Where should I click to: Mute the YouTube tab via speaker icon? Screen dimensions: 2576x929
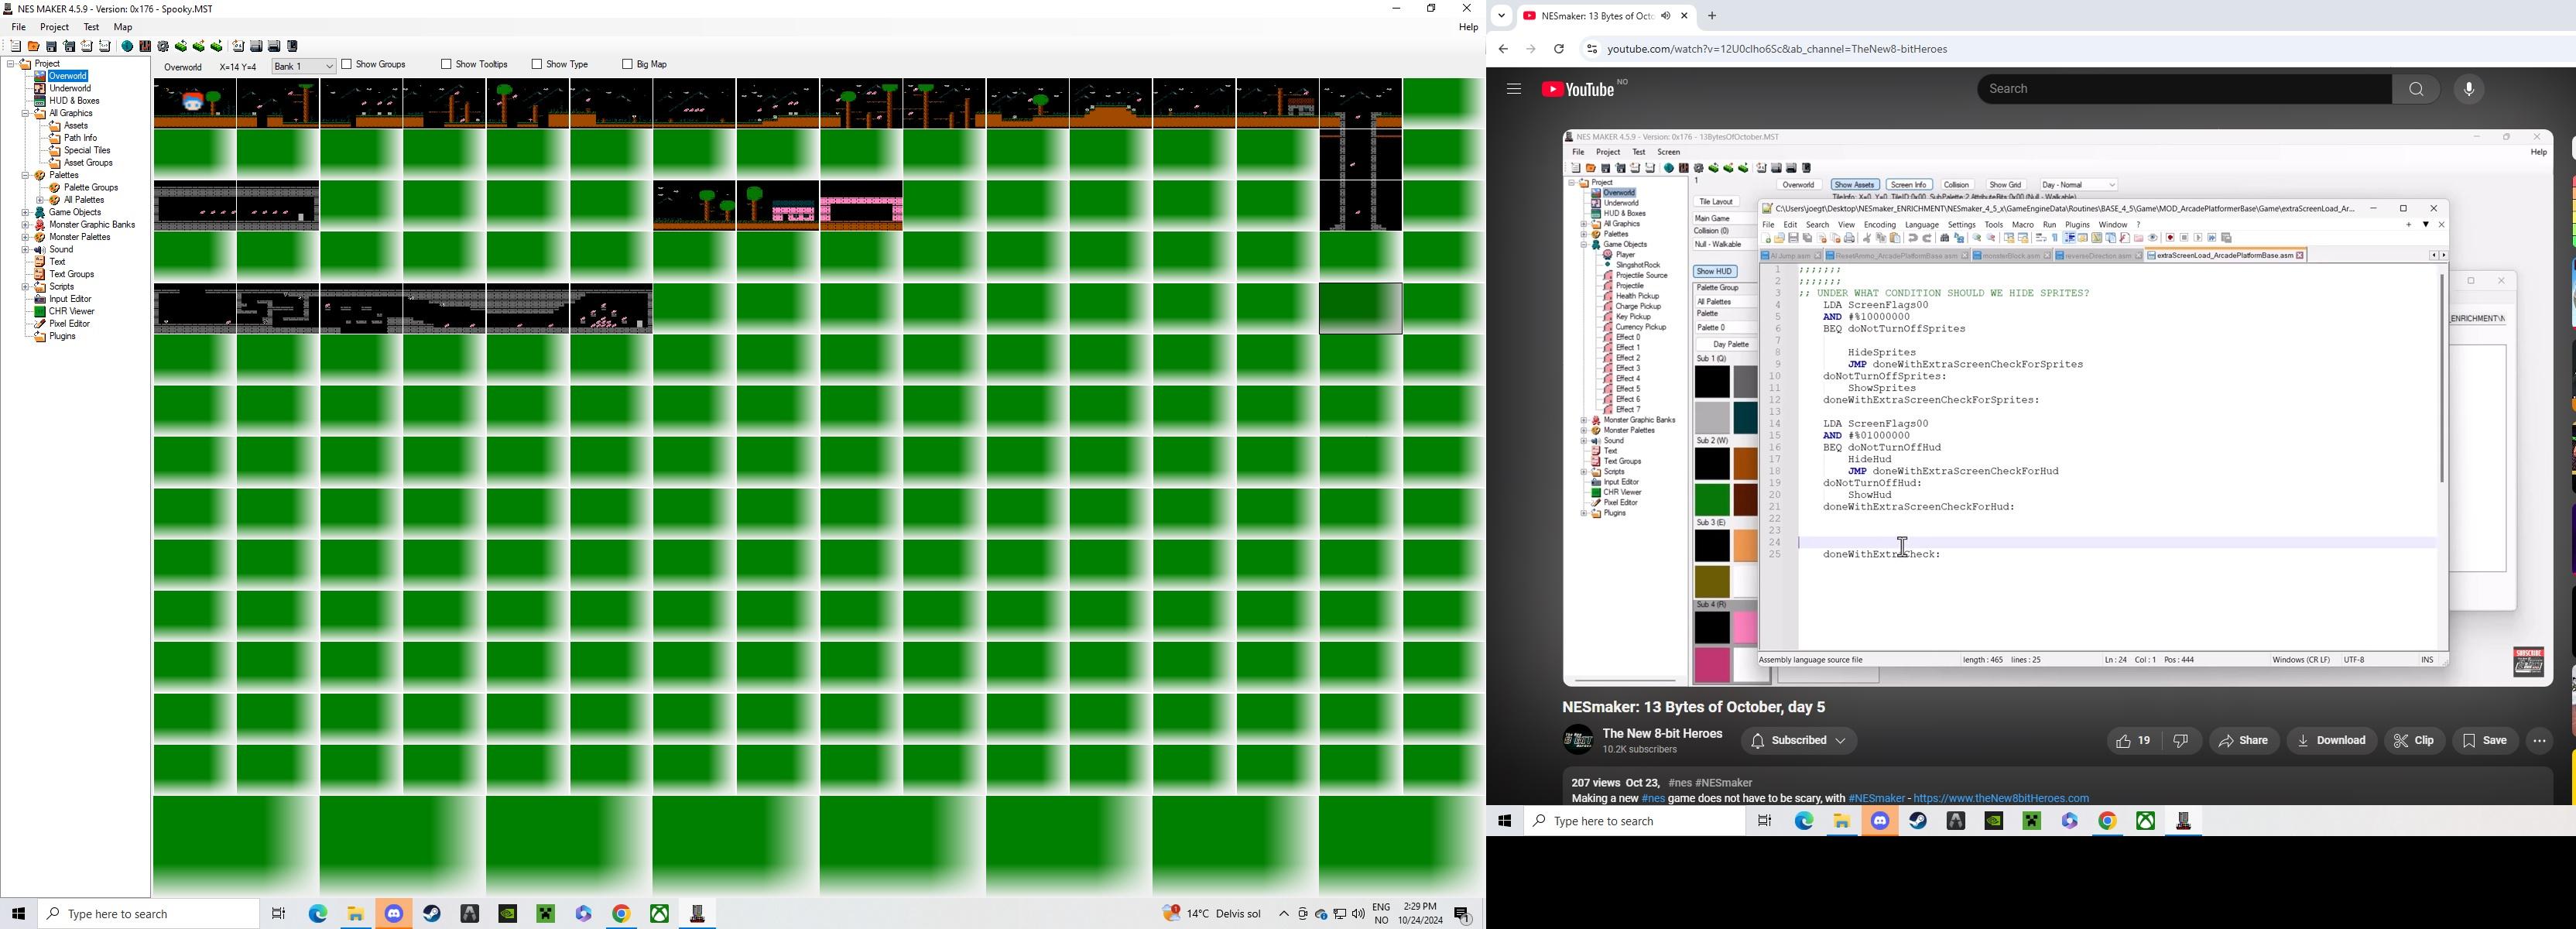1666,16
